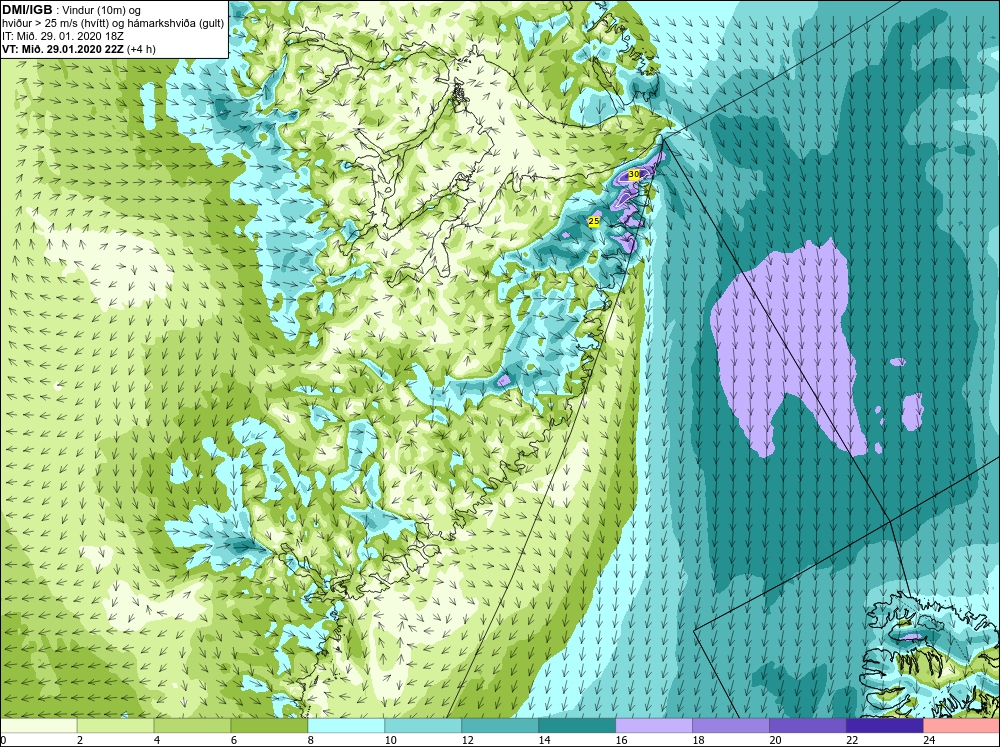Click the 0–2 m/s color swatch
The height and width of the screenshot is (747, 1000).
point(38,726)
